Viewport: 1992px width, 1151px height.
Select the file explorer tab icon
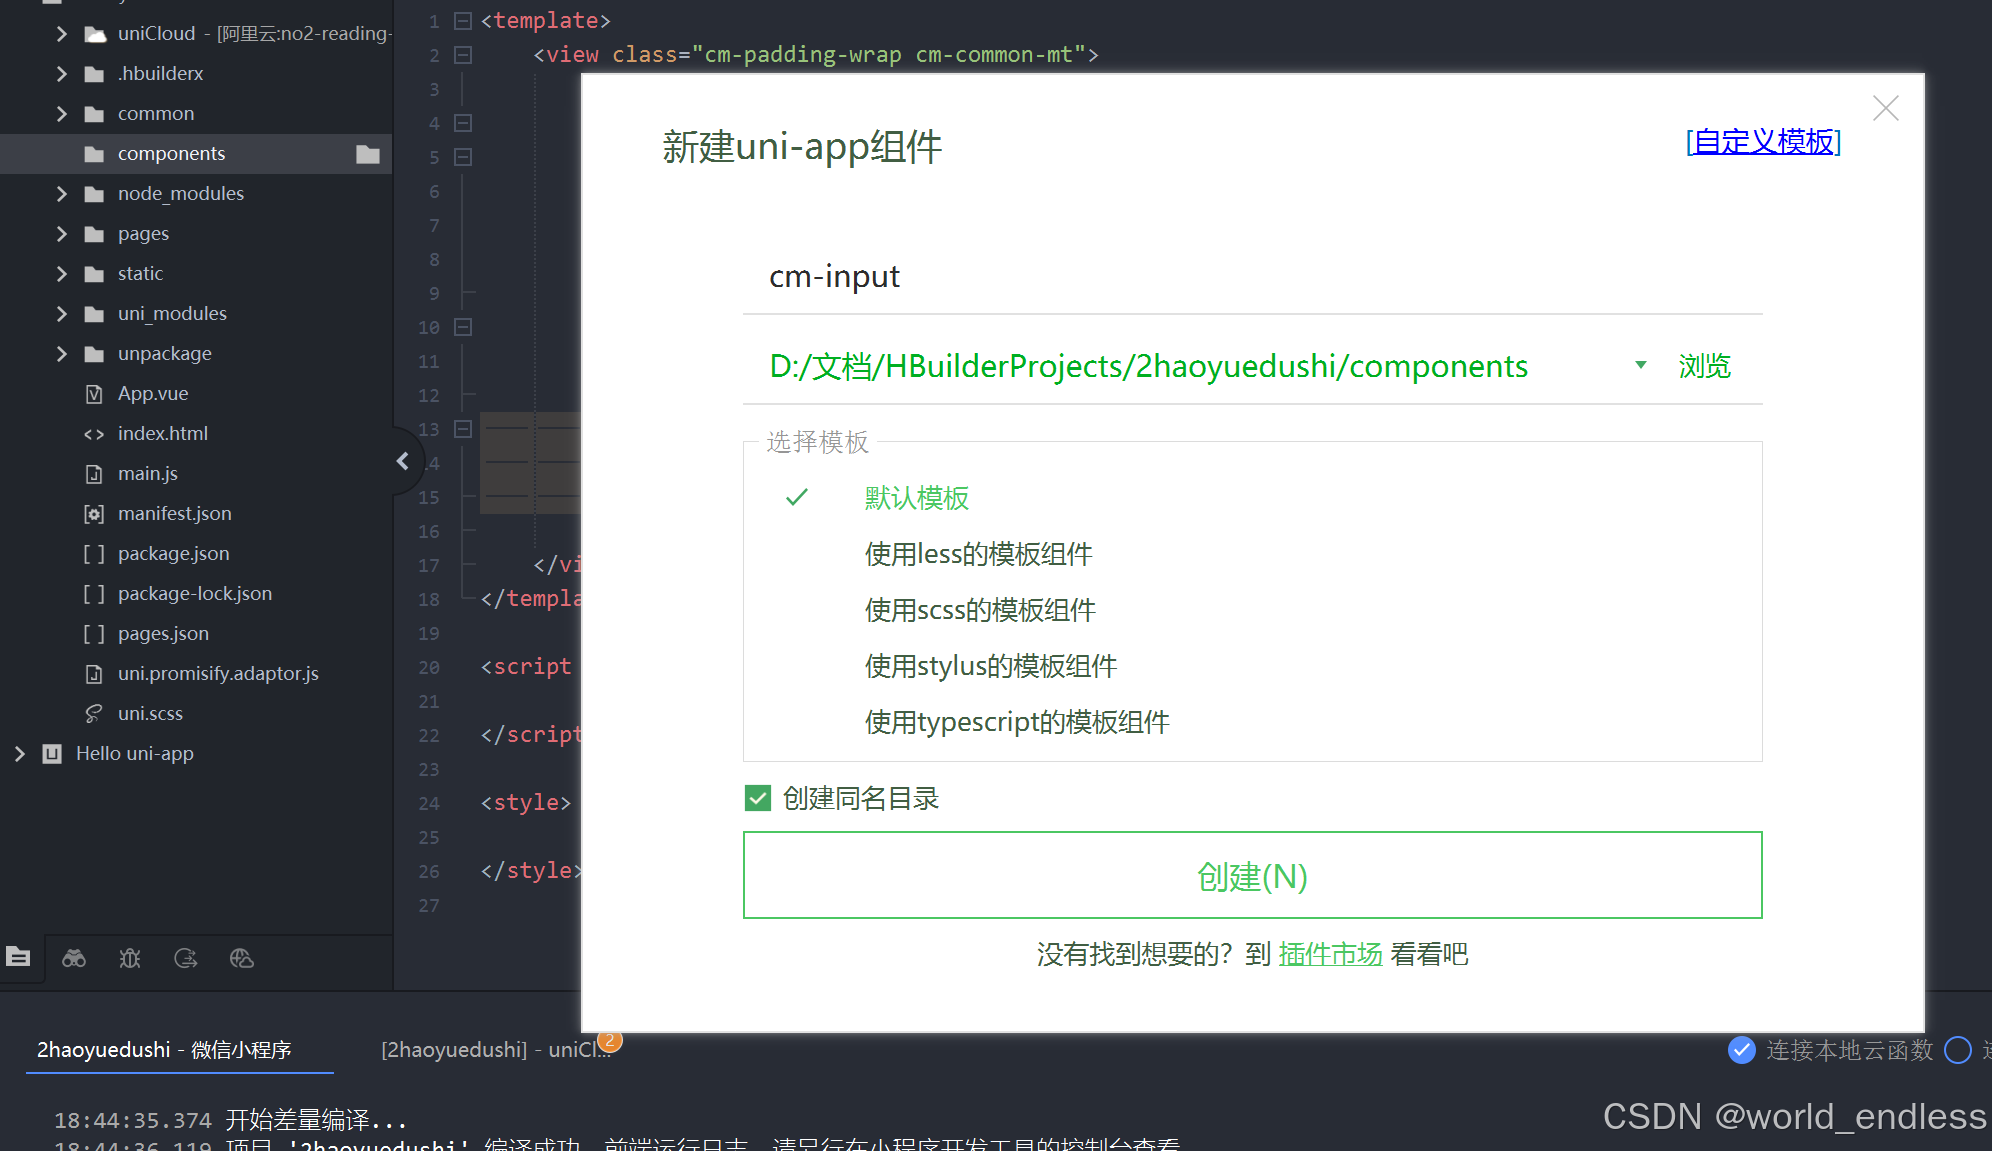(19, 958)
